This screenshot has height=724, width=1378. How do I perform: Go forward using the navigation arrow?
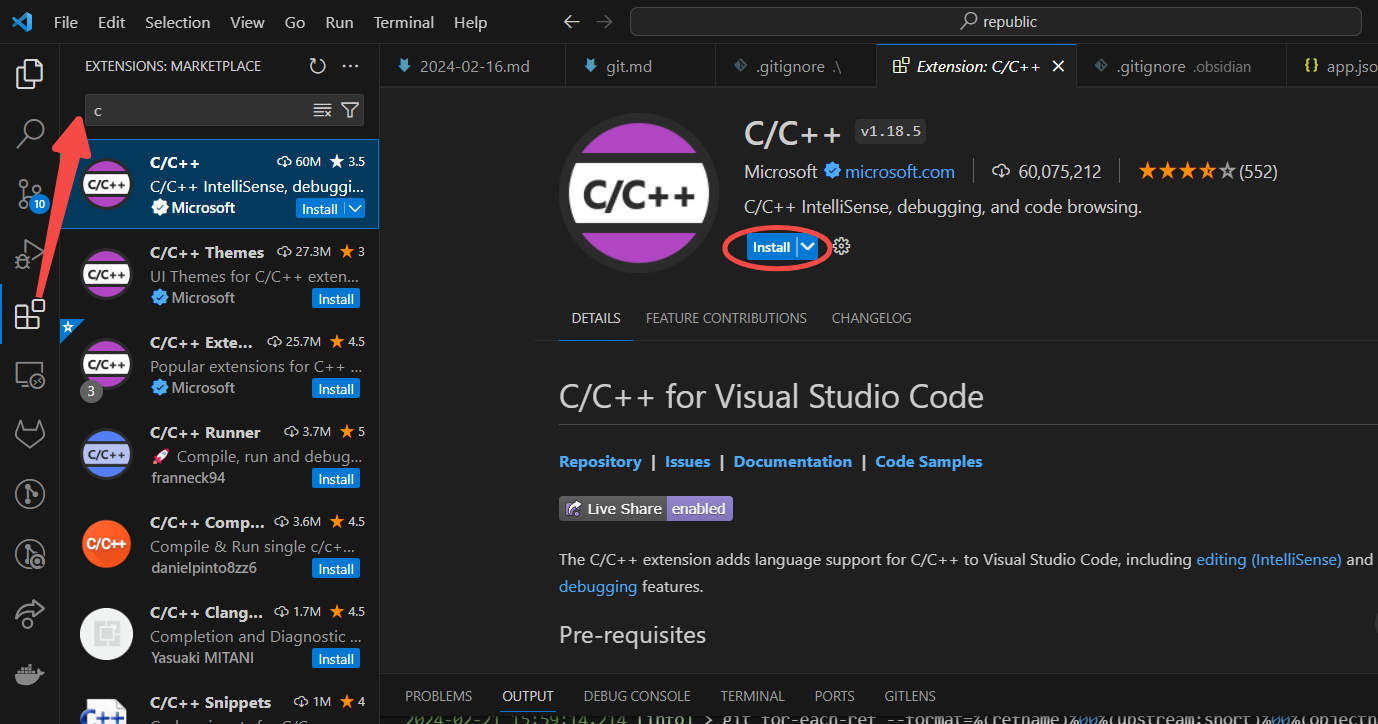click(x=604, y=21)
